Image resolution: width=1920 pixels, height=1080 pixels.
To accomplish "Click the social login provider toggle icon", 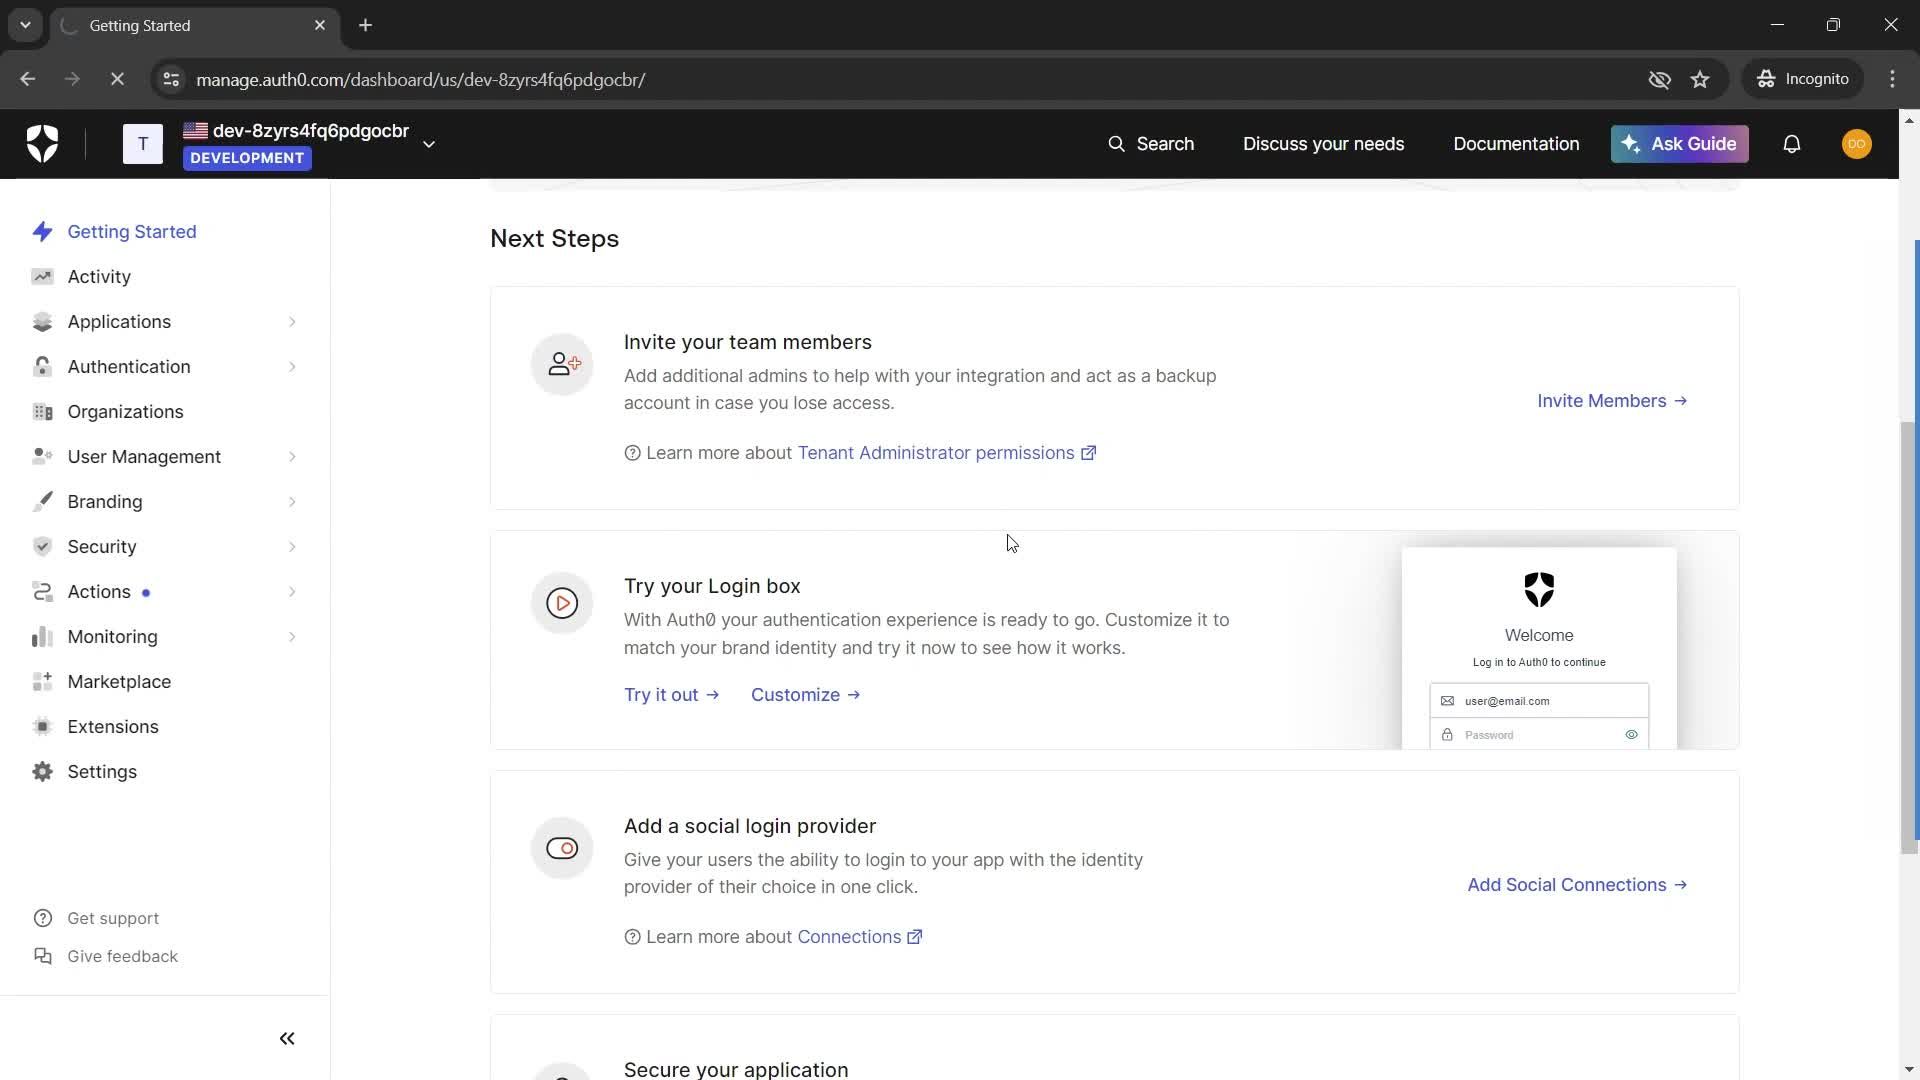I will [562, 848].
